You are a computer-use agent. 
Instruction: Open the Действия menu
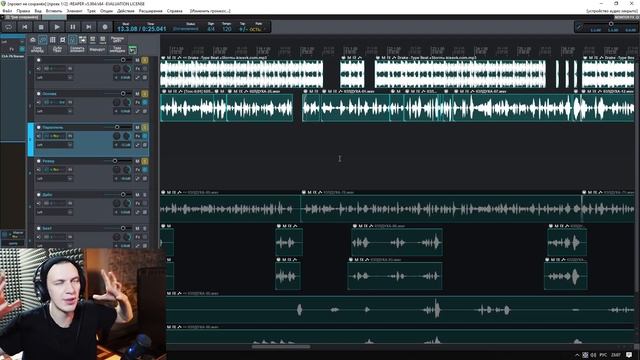click(126, 11)
